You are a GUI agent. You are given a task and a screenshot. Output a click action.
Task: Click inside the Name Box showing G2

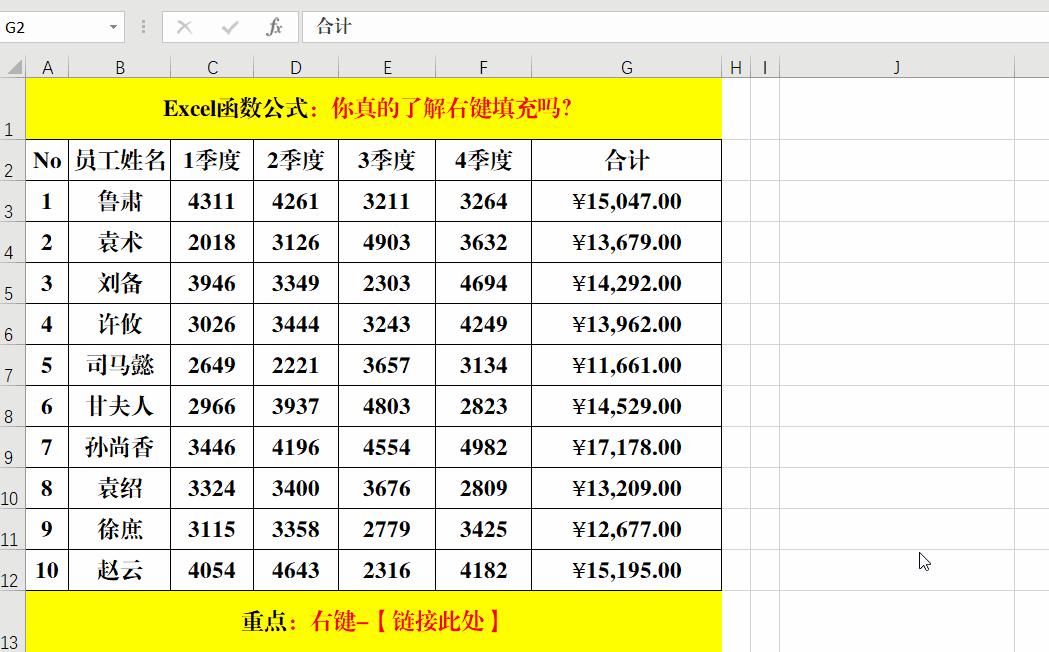[x=50, y=27]
